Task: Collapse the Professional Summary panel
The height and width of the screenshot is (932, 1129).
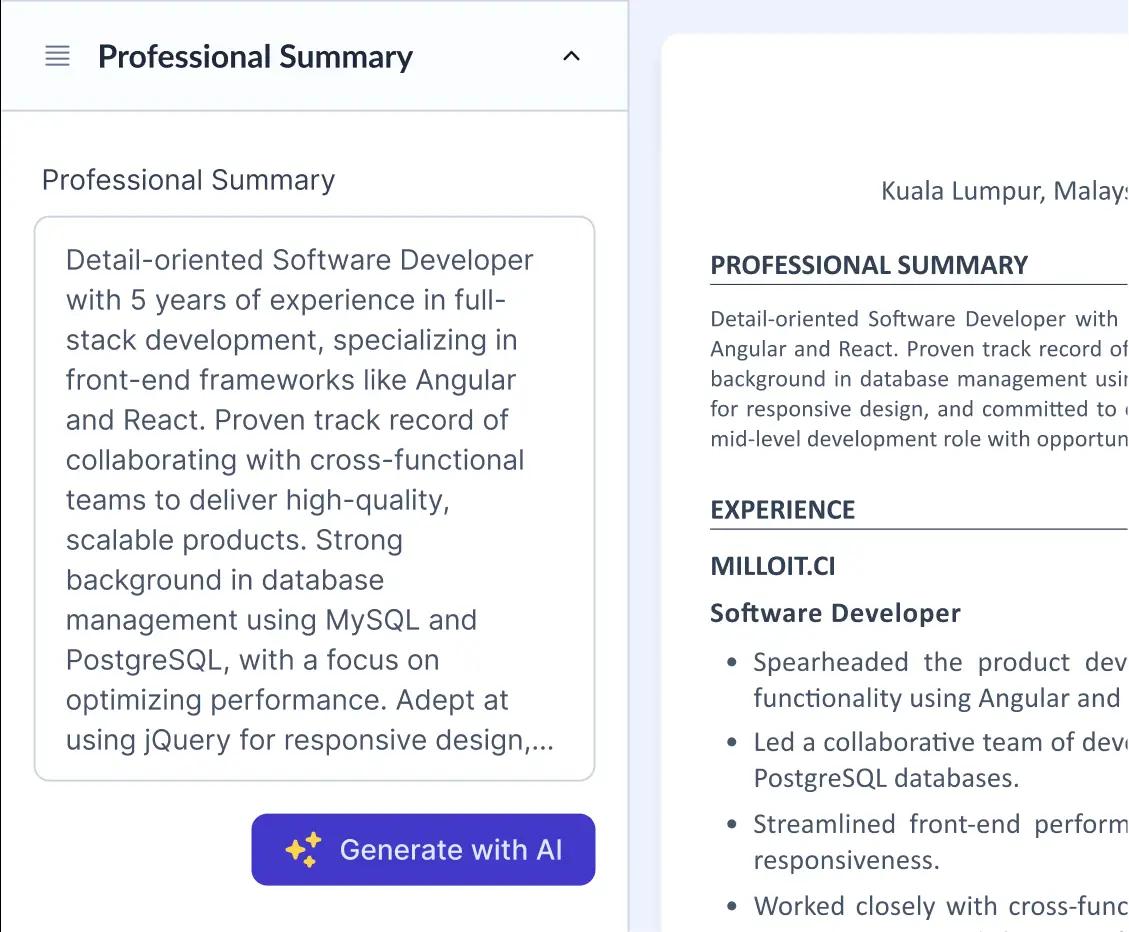Action: coord(571,57)
